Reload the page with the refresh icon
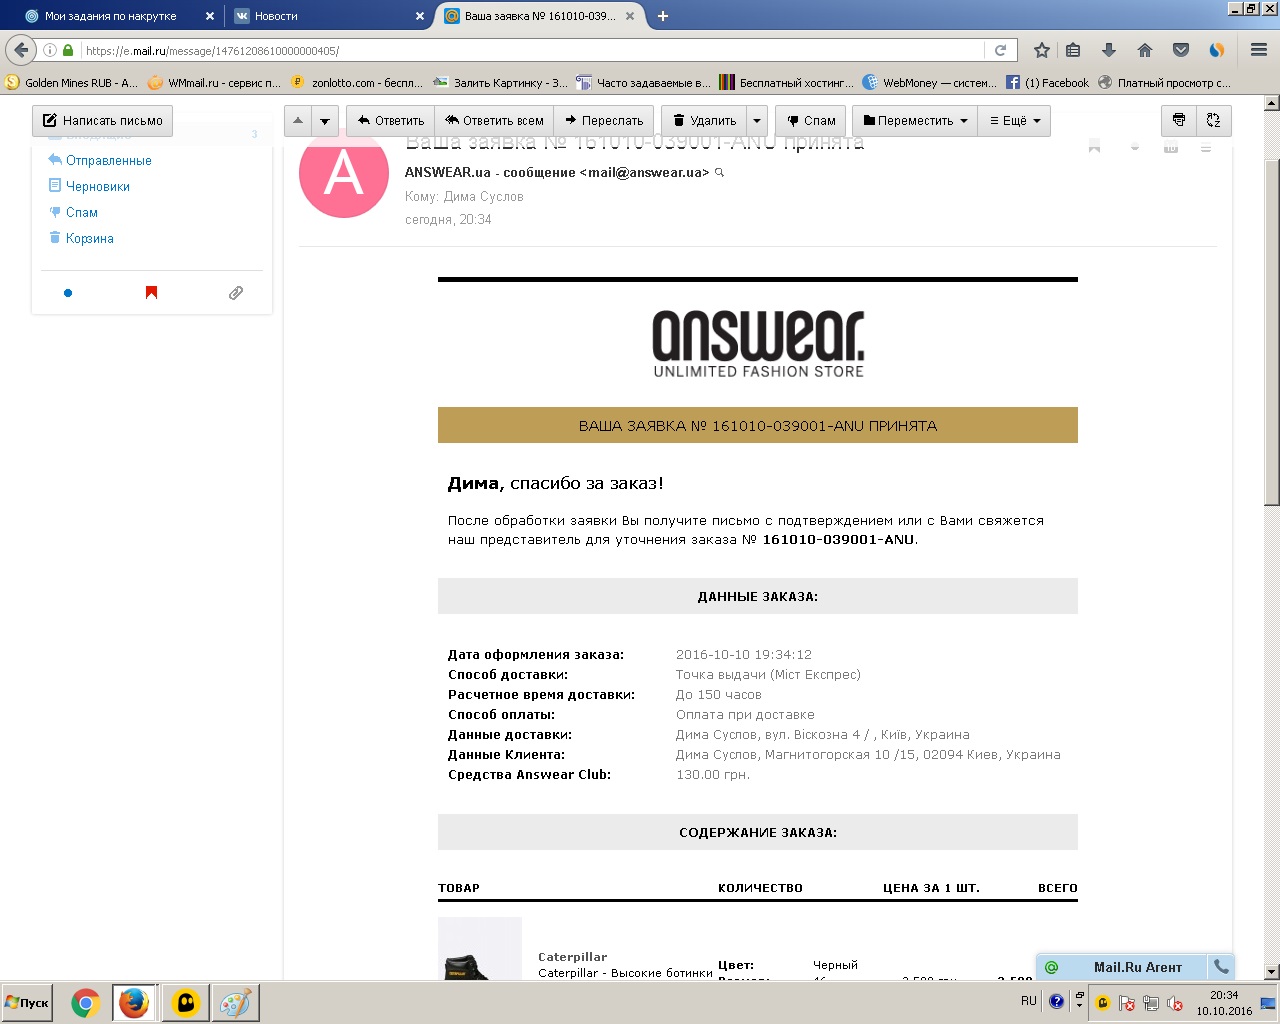The width and height of the screenshot is (1280, 1024). point(1000,50)
